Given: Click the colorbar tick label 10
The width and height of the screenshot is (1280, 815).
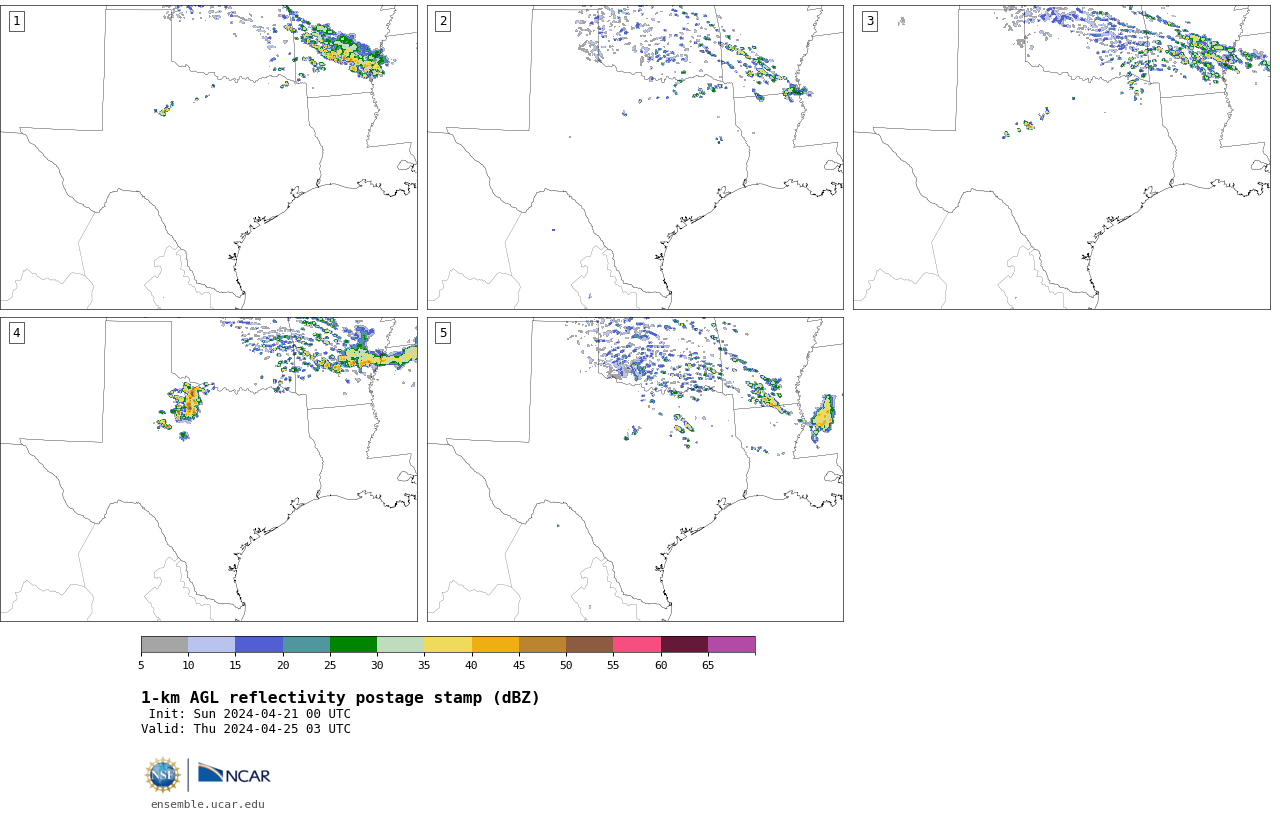Looking at the screenshot, I should (x=188, y=665).
